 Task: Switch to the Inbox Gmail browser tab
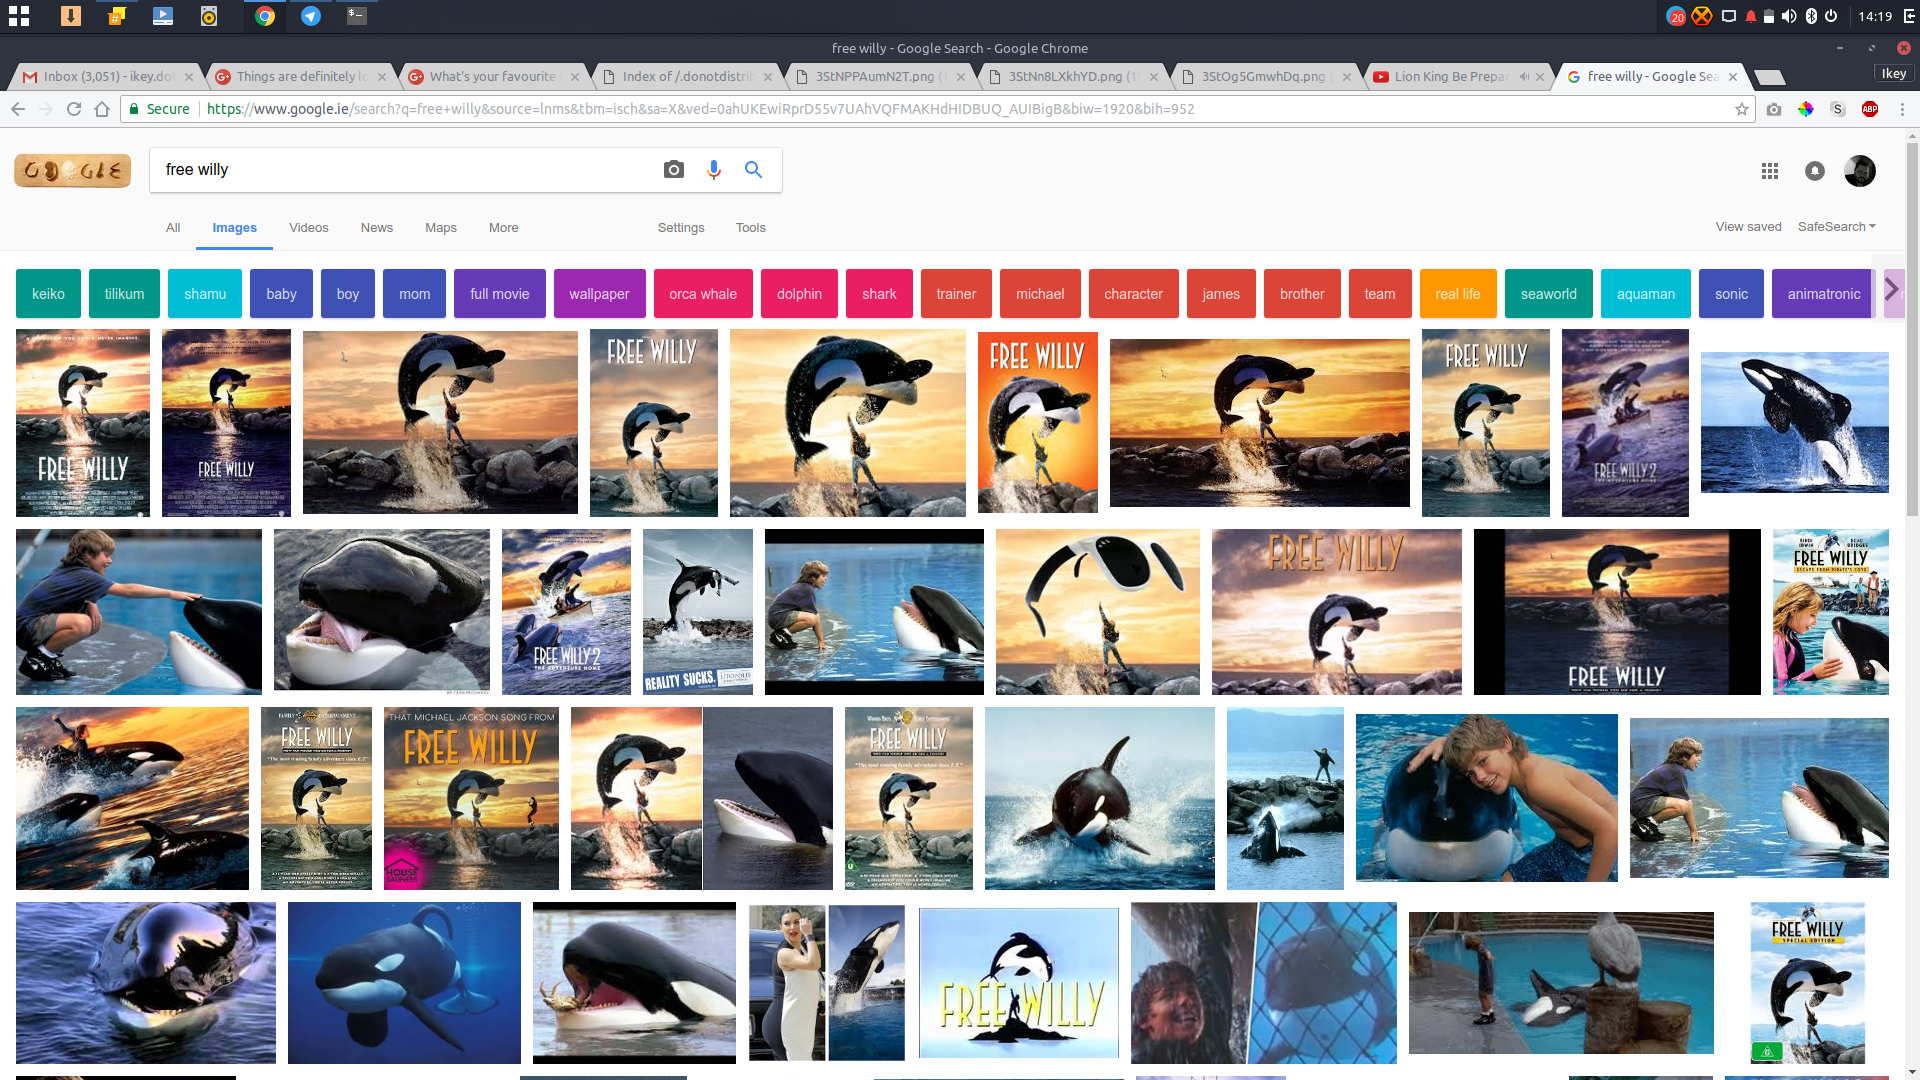(x=108, y=76)
